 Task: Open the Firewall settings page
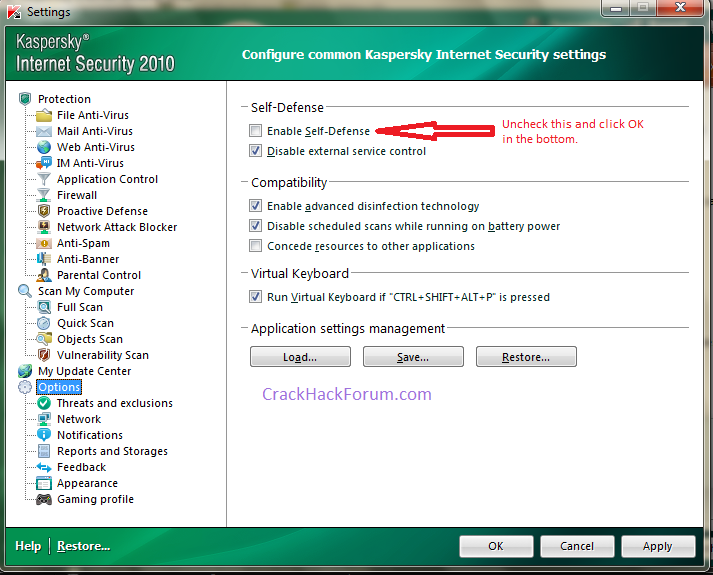click(77, 195)
